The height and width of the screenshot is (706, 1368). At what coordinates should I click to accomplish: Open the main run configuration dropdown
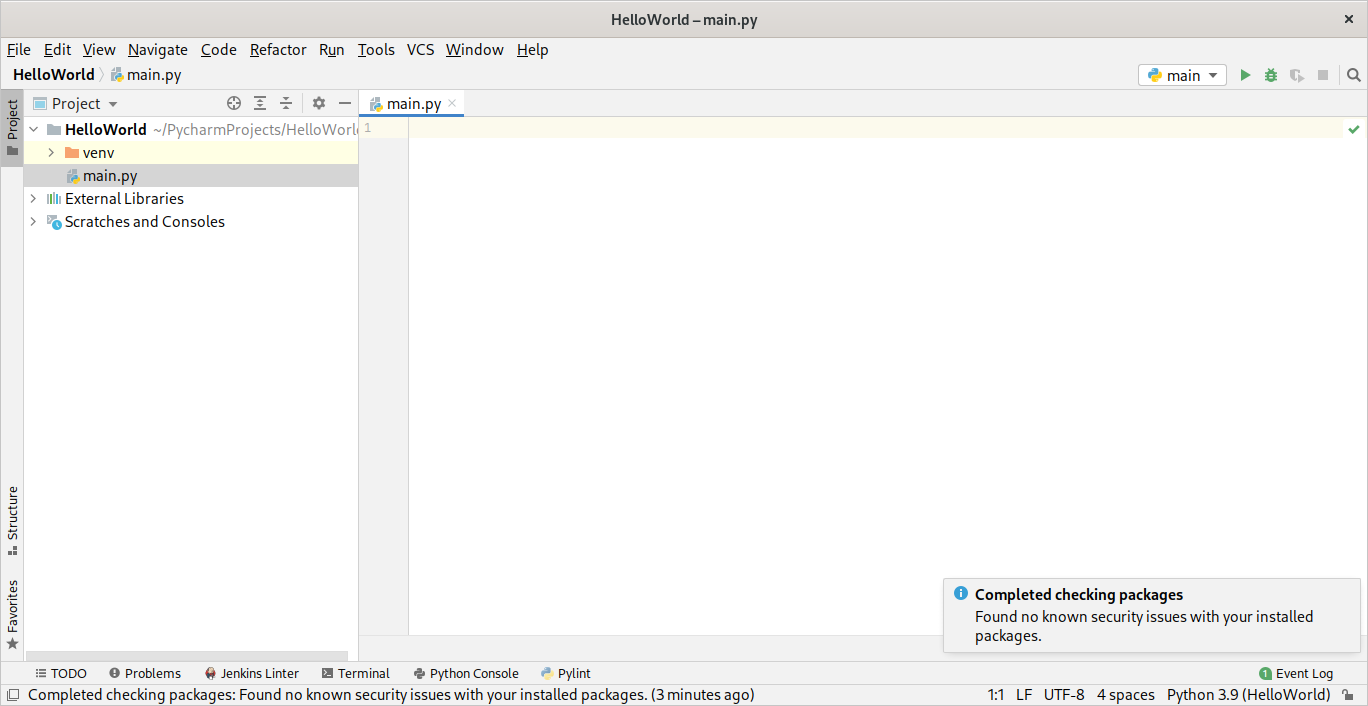(x=1182, y=74)
